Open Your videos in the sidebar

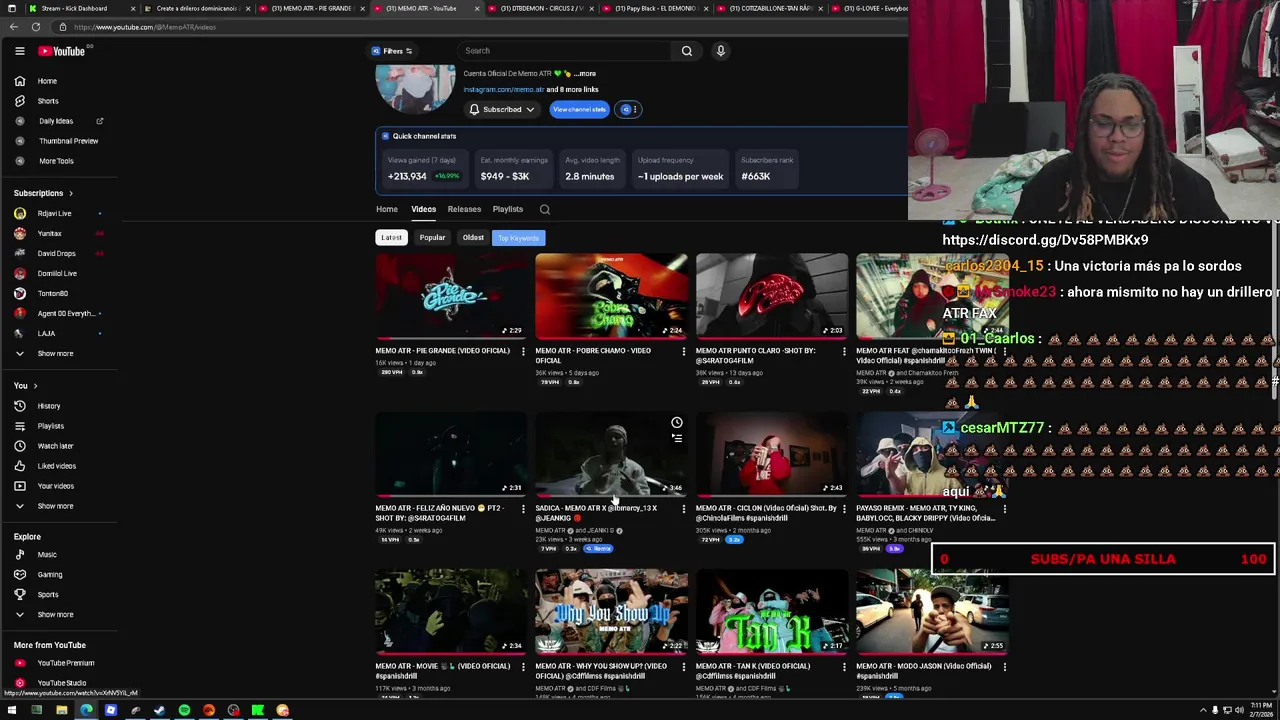tap(58, 486)
